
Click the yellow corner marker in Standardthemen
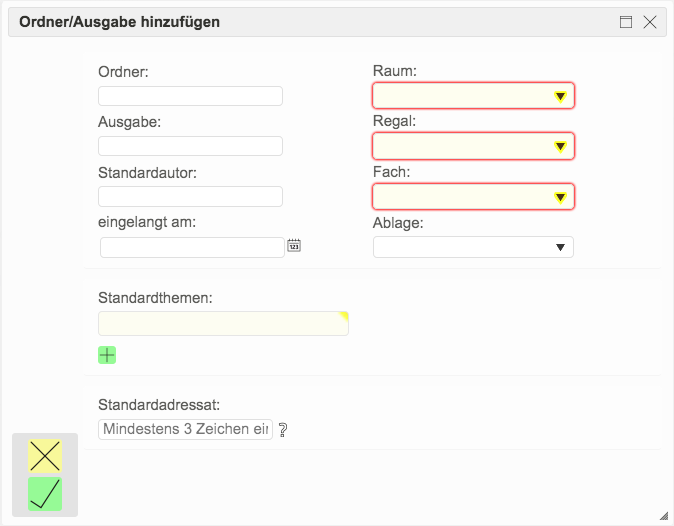pyautogui.click(x=344, y=316)
